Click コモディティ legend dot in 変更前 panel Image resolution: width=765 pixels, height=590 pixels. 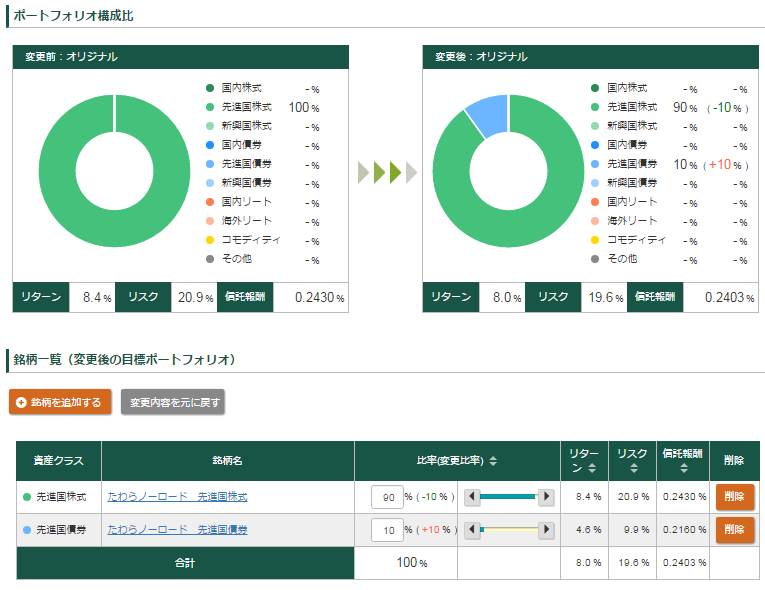coord(210,240)
